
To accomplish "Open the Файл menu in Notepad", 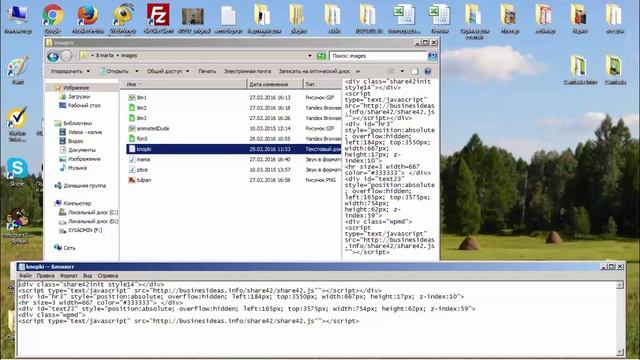I will click(25, 276).
